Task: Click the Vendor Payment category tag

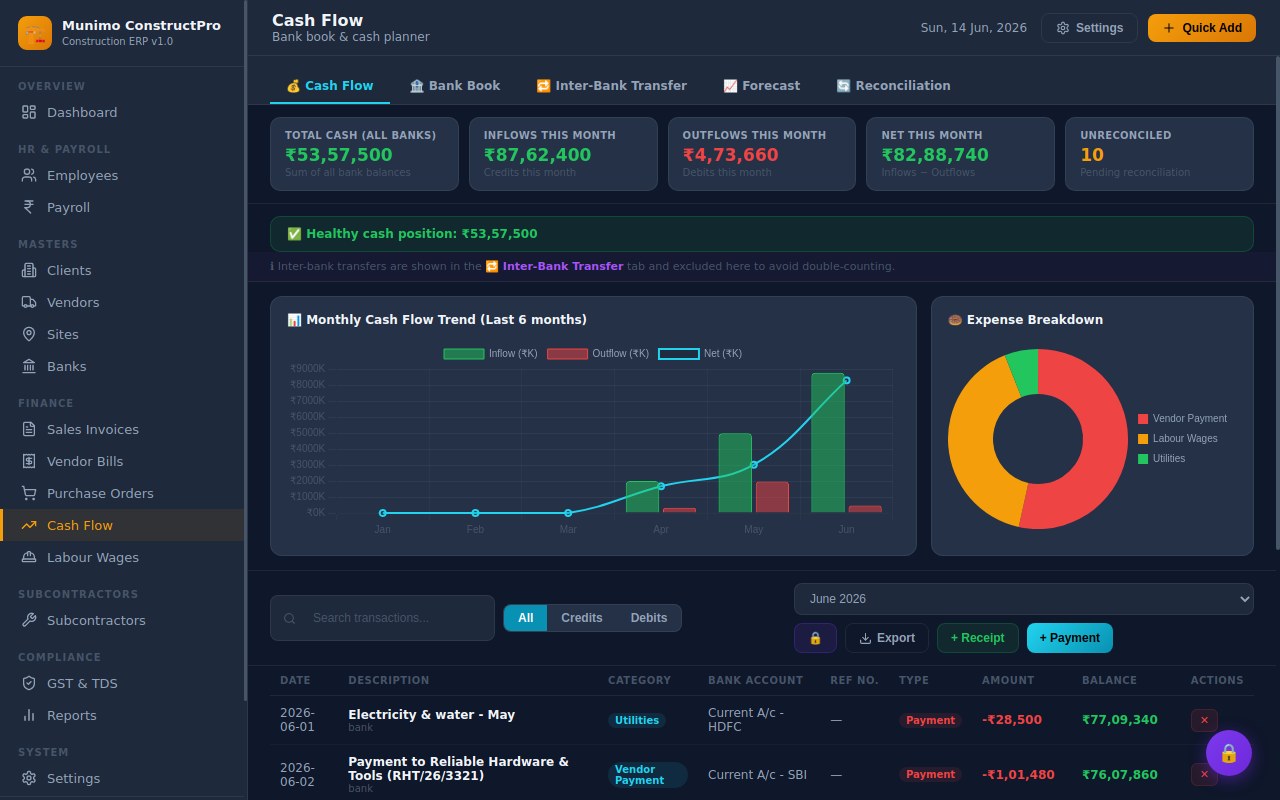Action: (648, 775)
